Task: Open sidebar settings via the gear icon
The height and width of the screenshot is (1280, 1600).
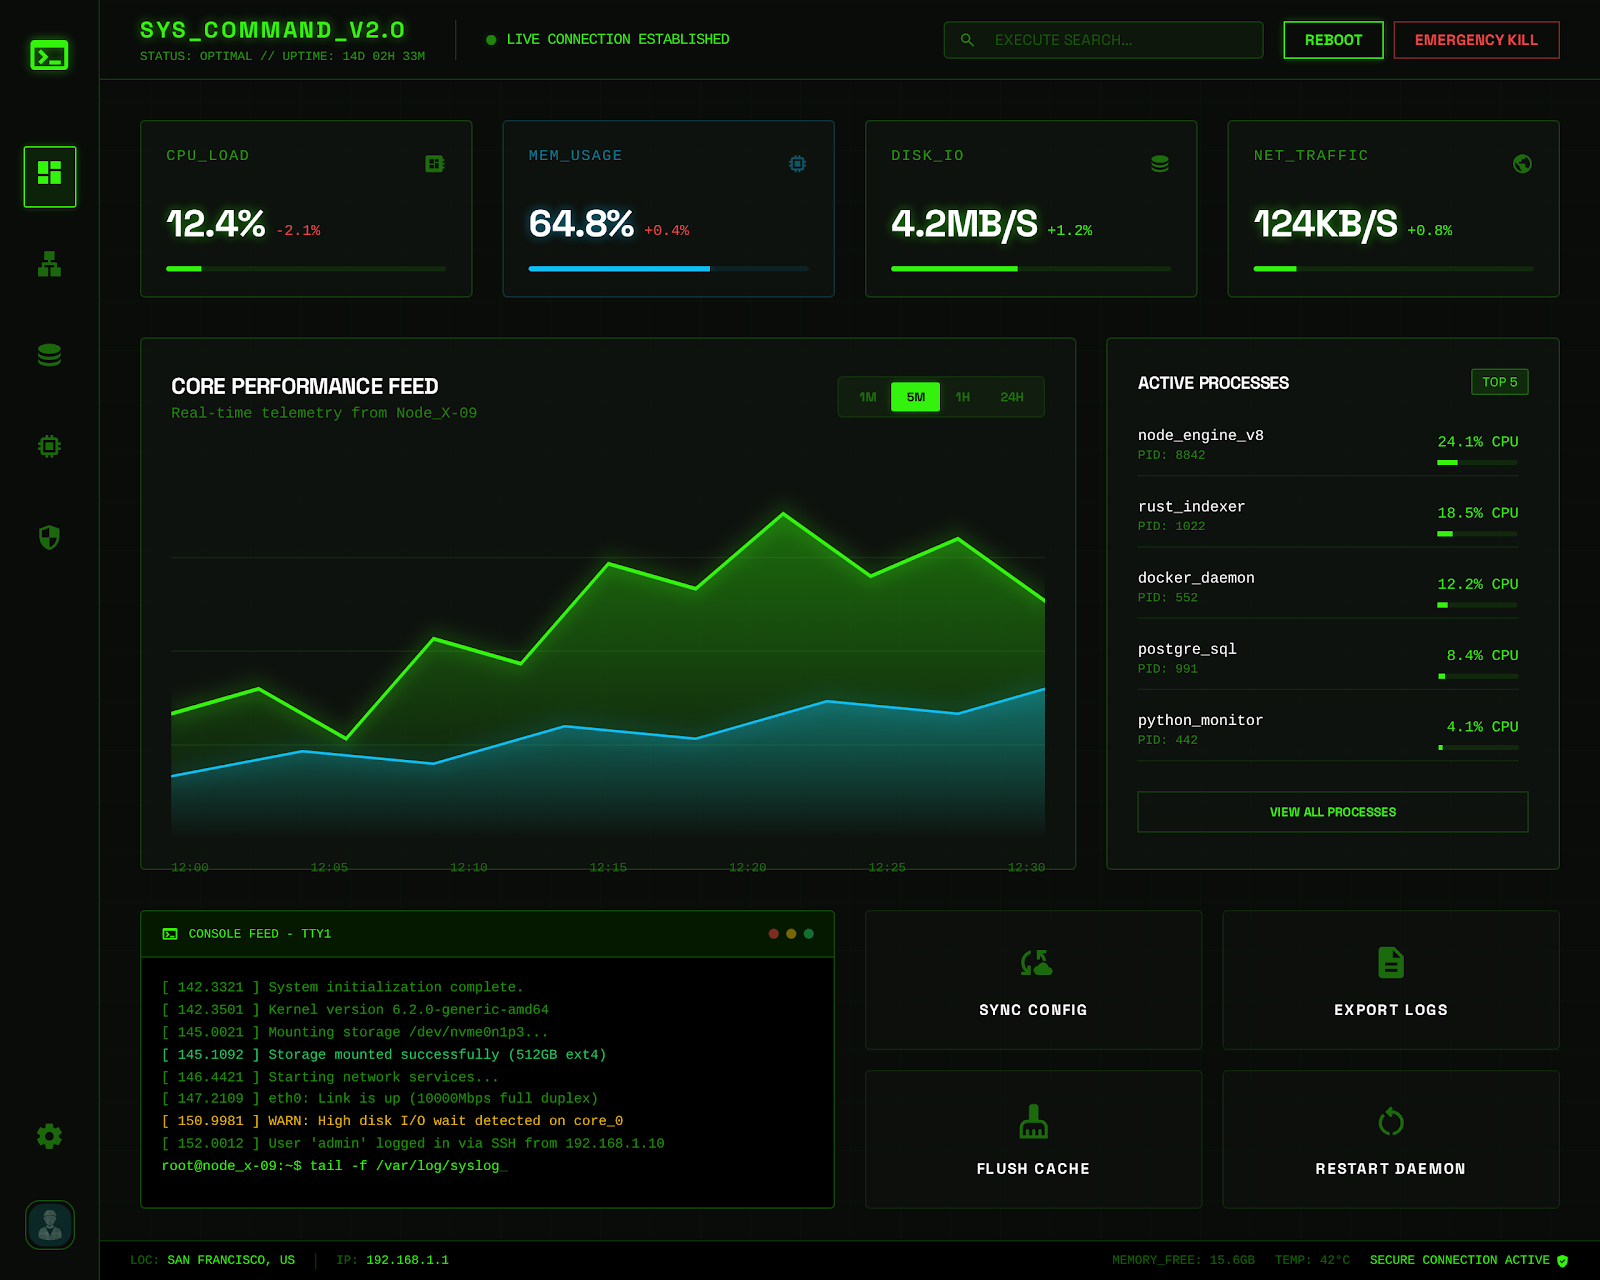Action: [49, 1136]
